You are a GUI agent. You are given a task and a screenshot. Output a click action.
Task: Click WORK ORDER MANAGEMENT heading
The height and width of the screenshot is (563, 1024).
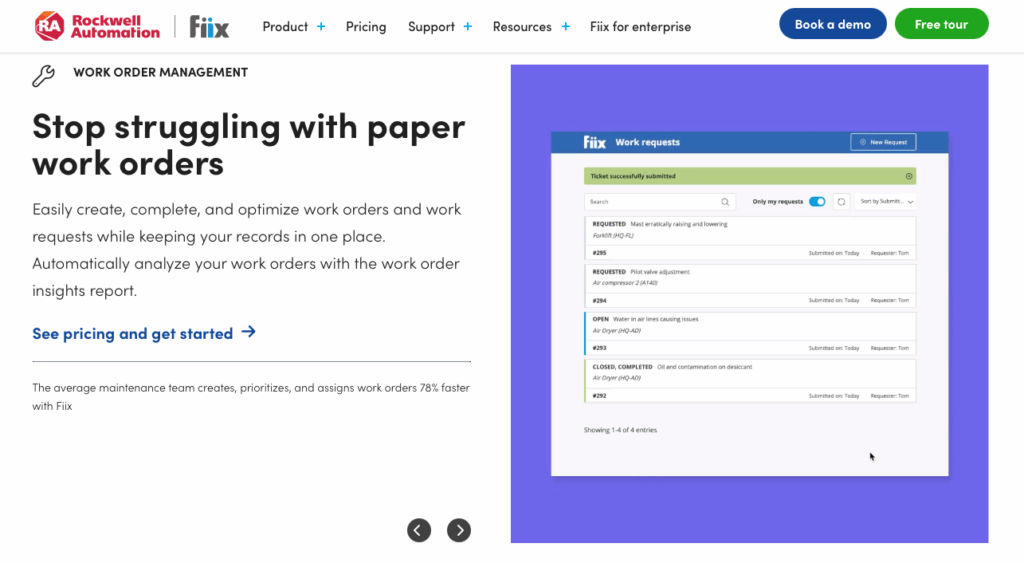(x=161, y=72)
